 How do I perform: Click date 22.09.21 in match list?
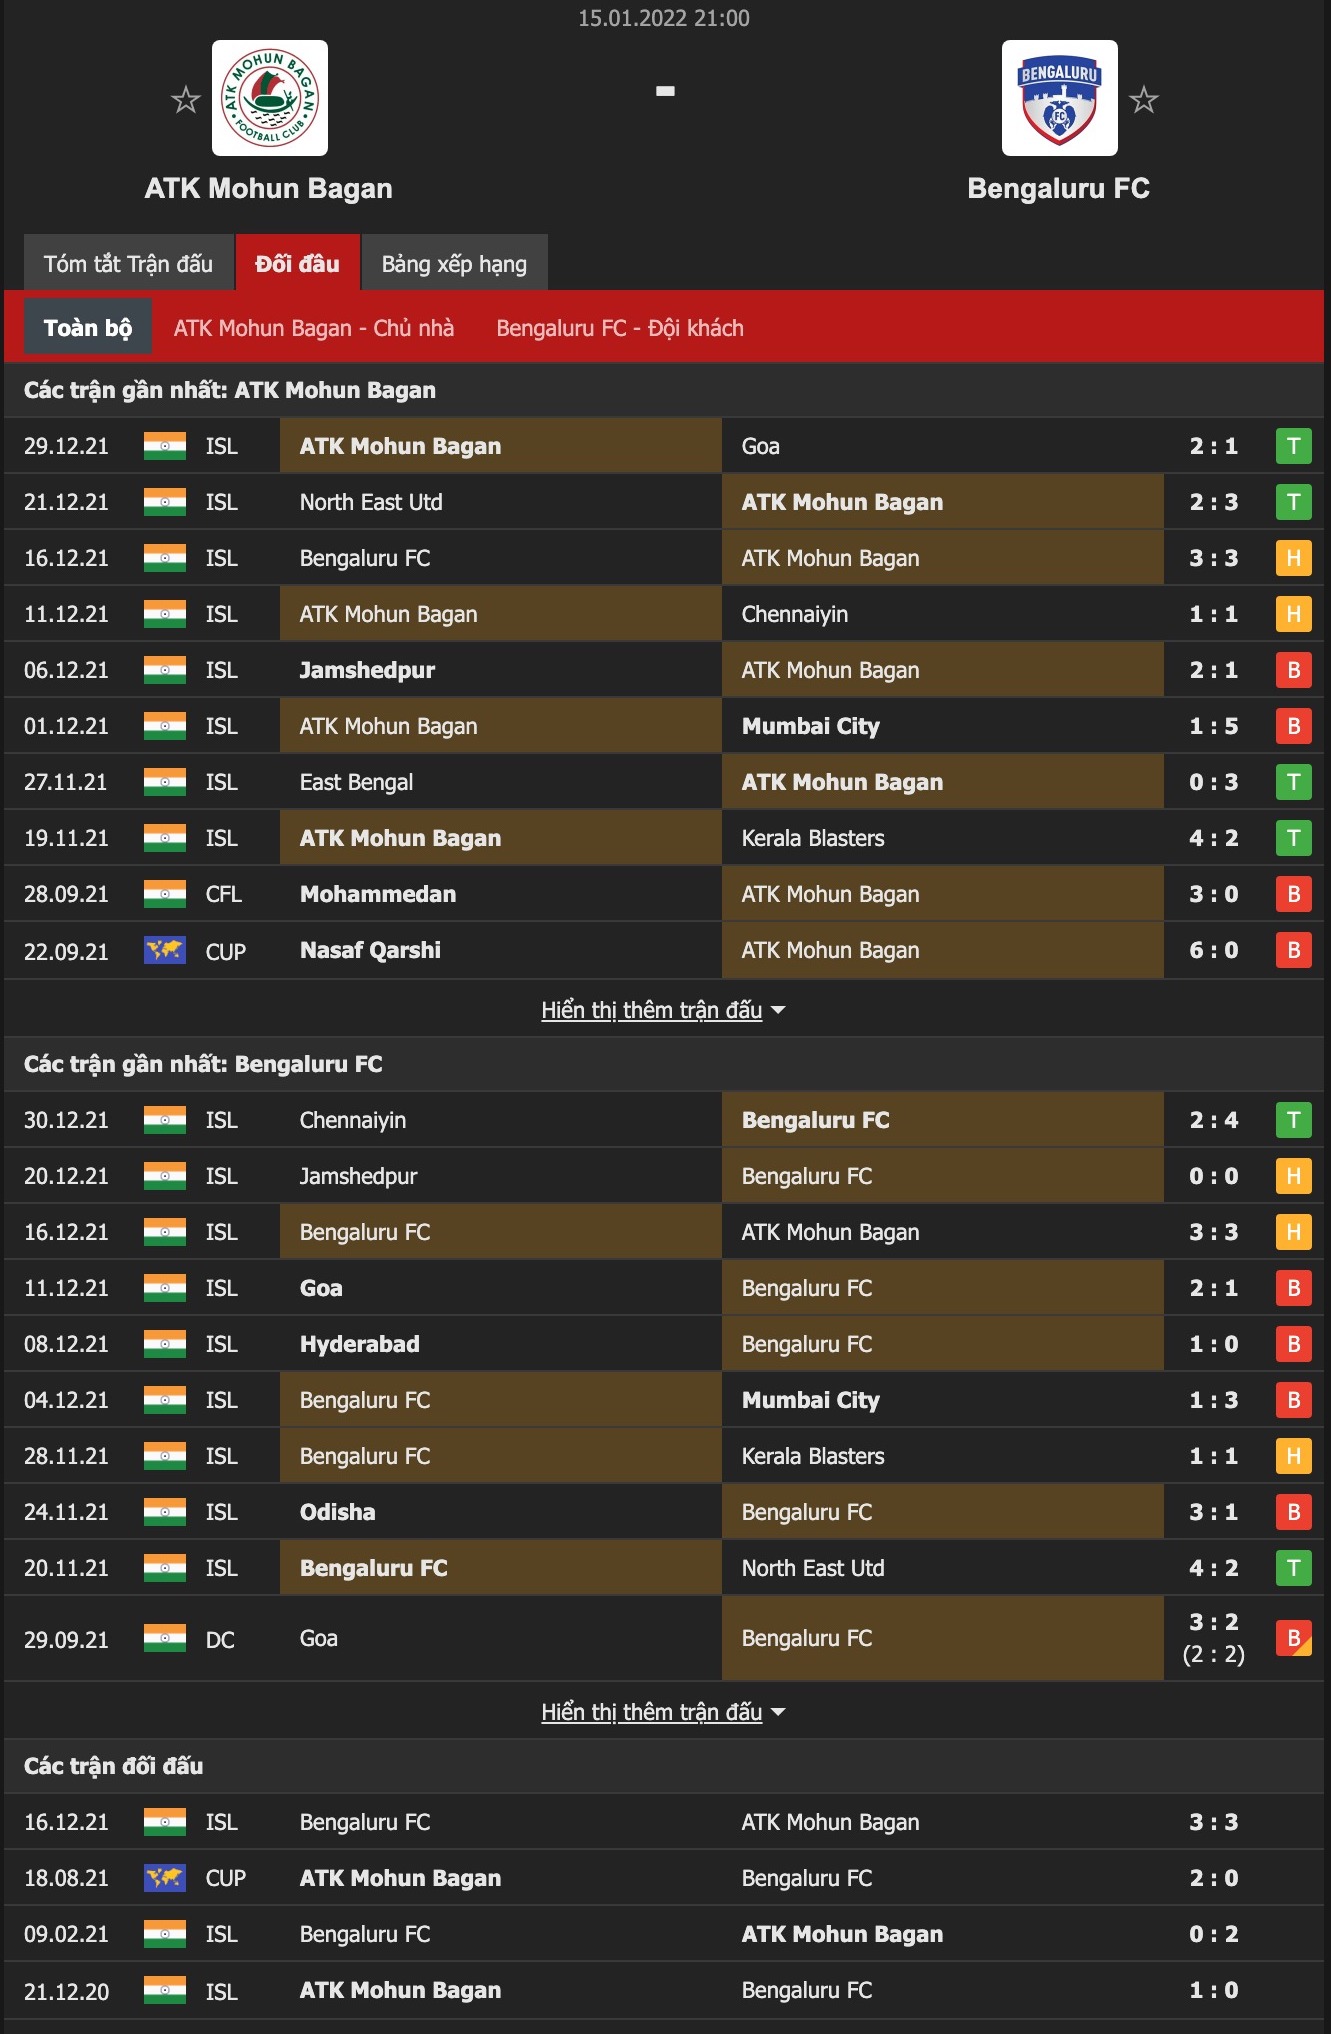click(66, 951)
